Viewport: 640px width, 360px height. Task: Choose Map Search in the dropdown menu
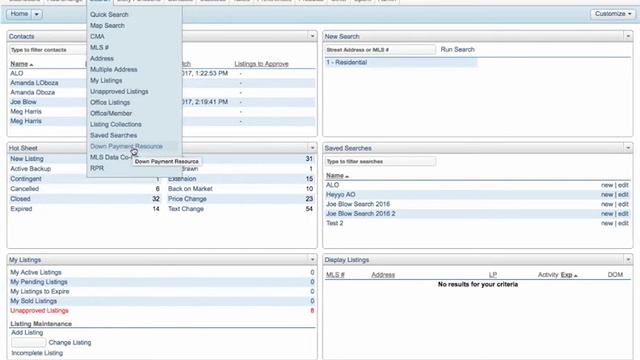click(x=107, y=25)
